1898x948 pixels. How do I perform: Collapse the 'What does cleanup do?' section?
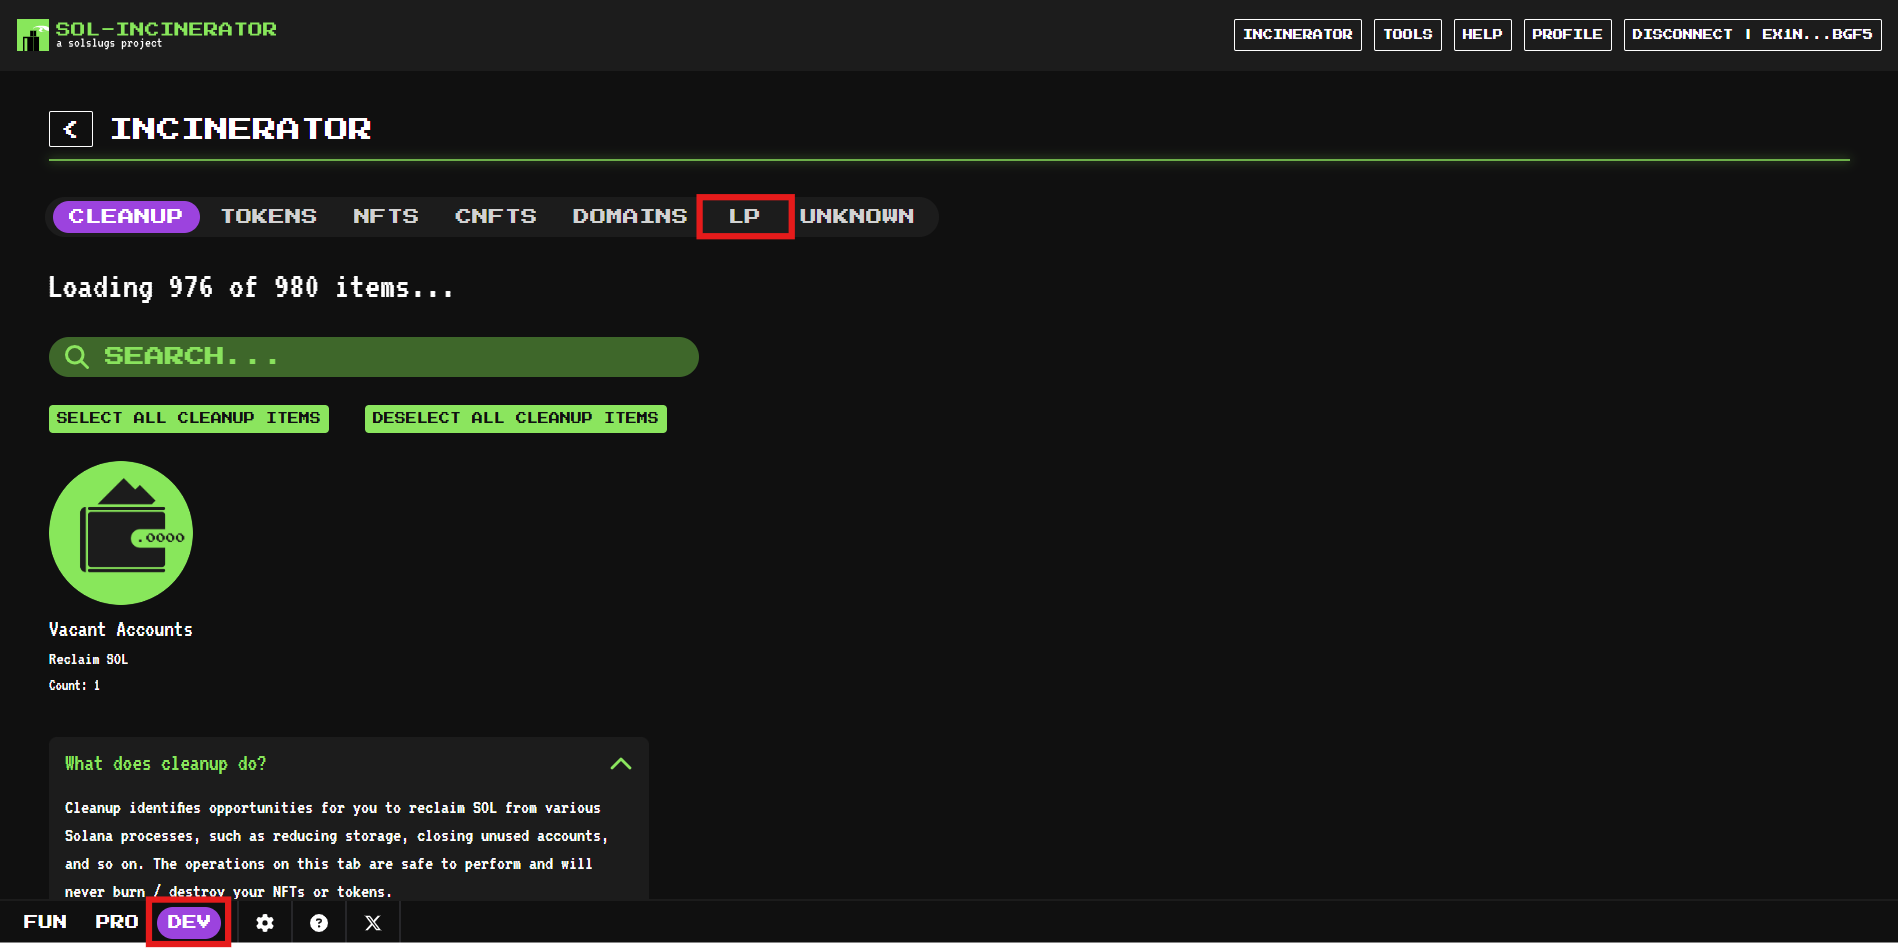click(620, 764)
